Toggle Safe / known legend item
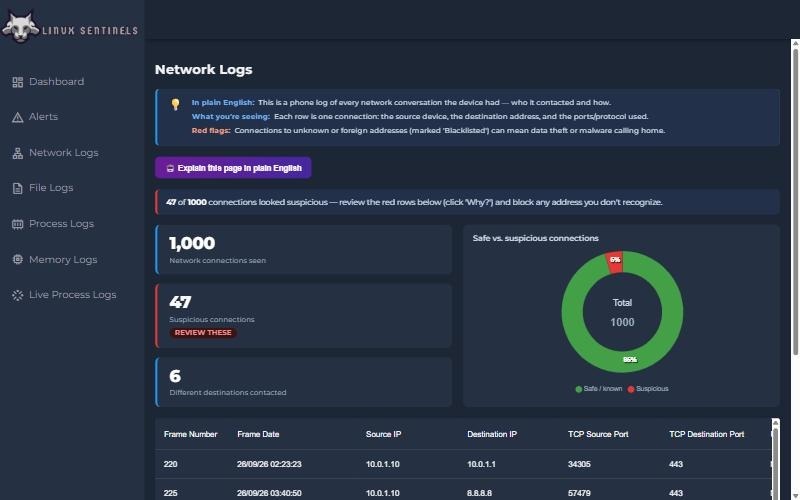The height and width of the screenshot is (500, 800). coord(599,389)
